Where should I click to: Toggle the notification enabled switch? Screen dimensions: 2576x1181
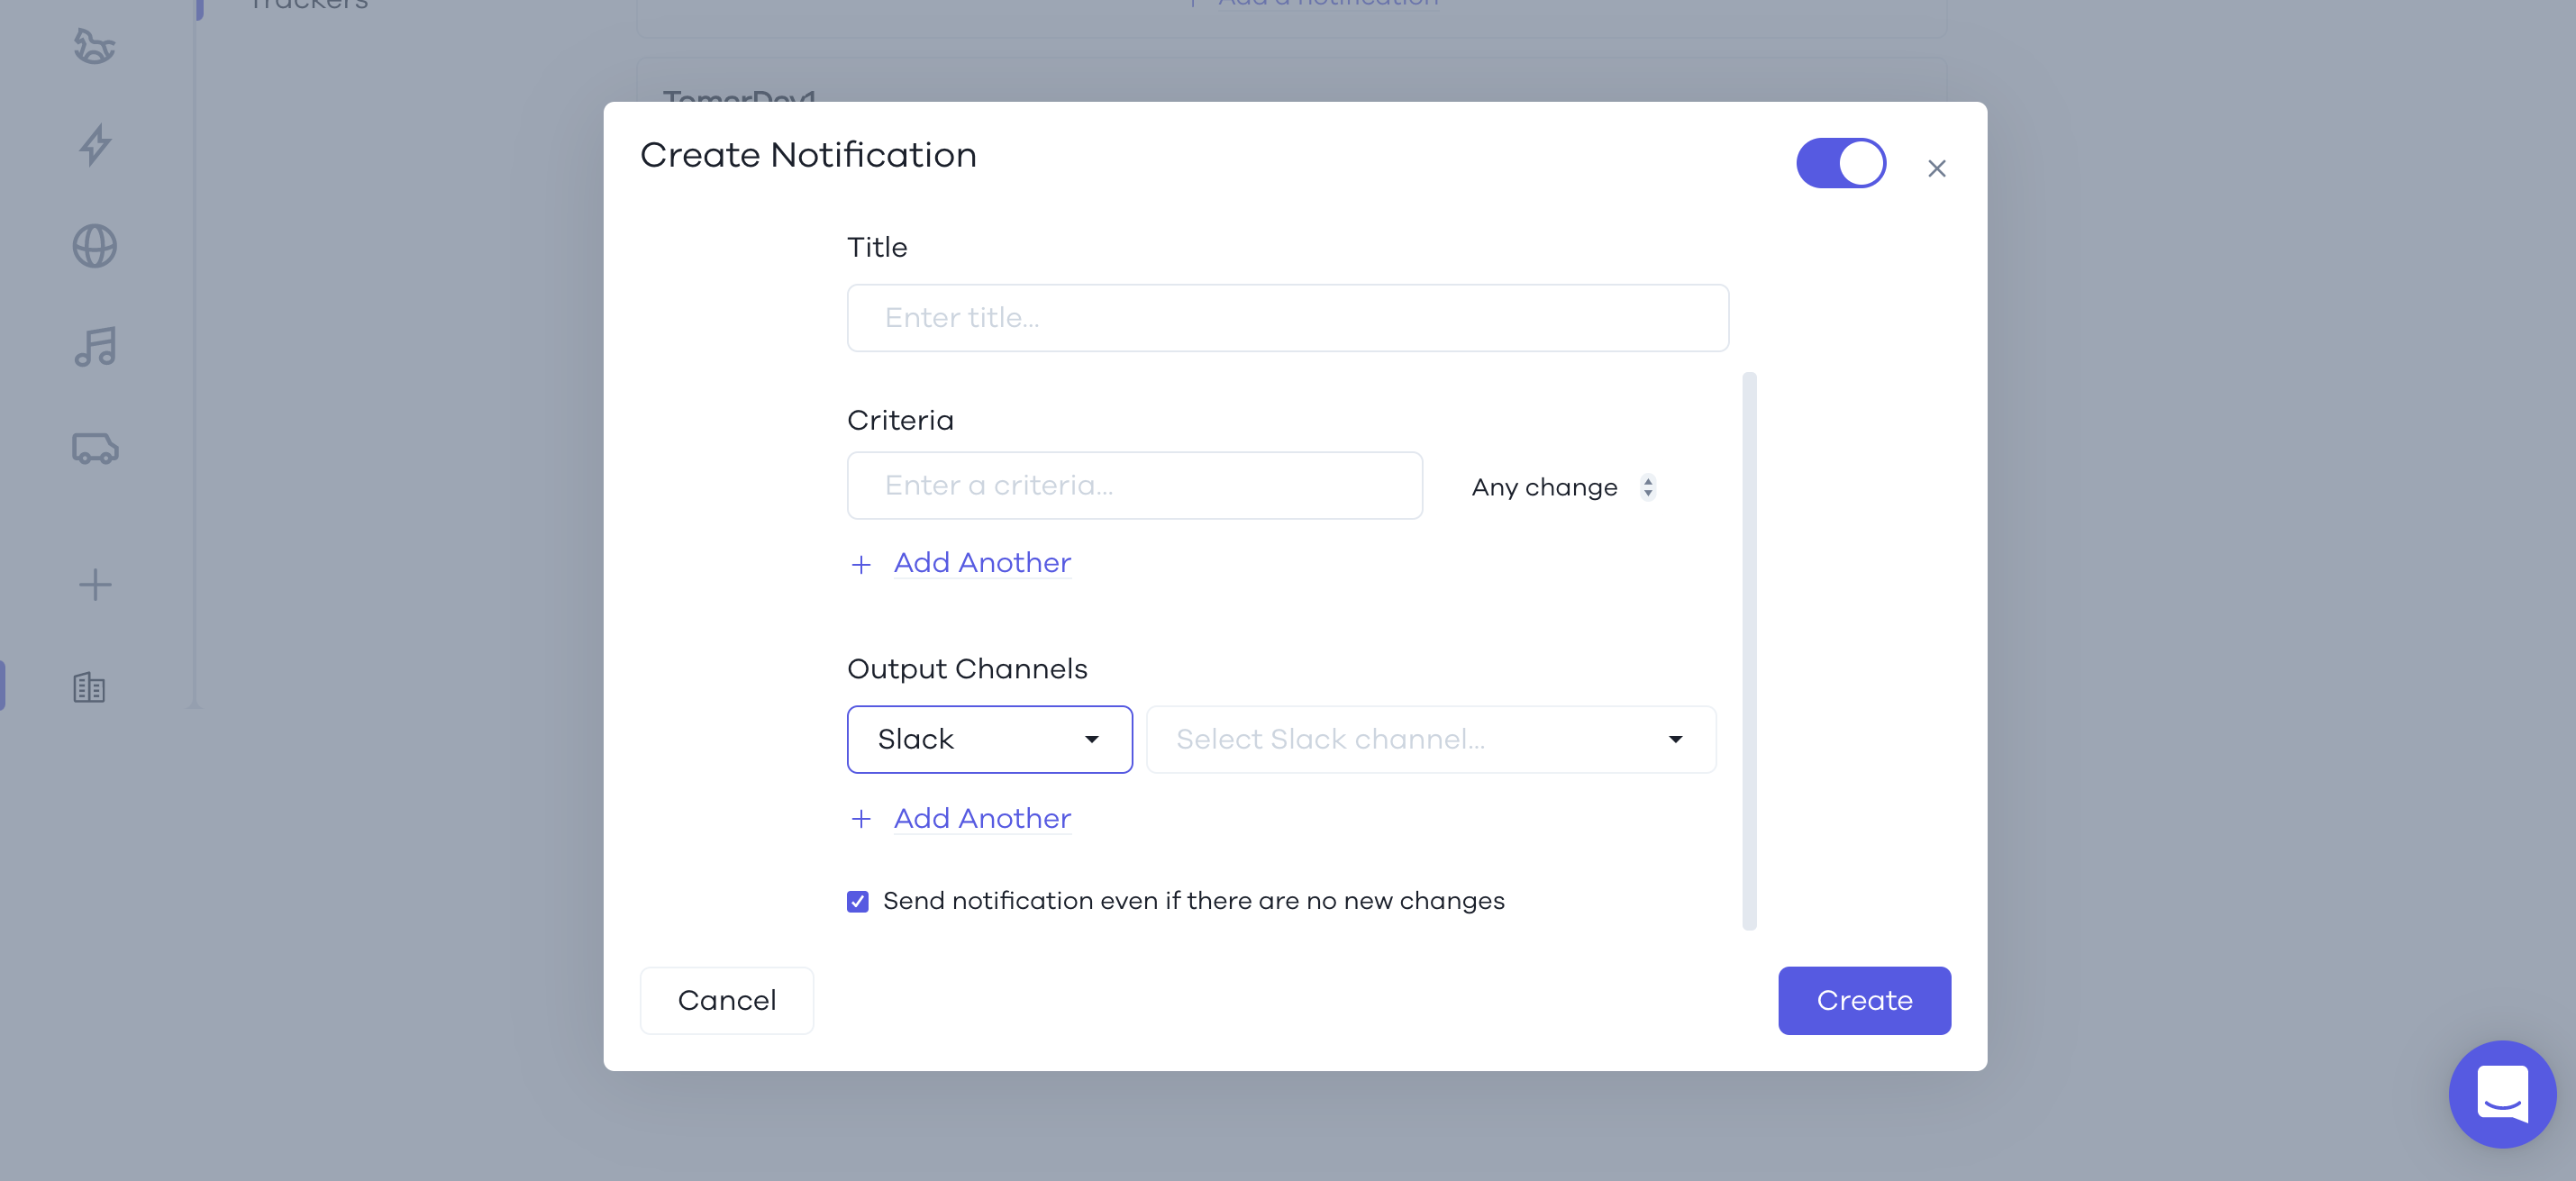point(1841,163)
